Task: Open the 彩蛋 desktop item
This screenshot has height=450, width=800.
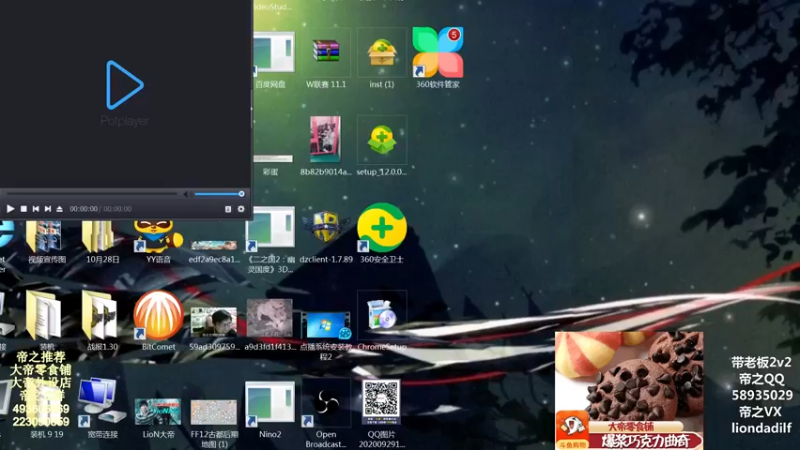Action: pyautogui.click(x=271, y=164)
